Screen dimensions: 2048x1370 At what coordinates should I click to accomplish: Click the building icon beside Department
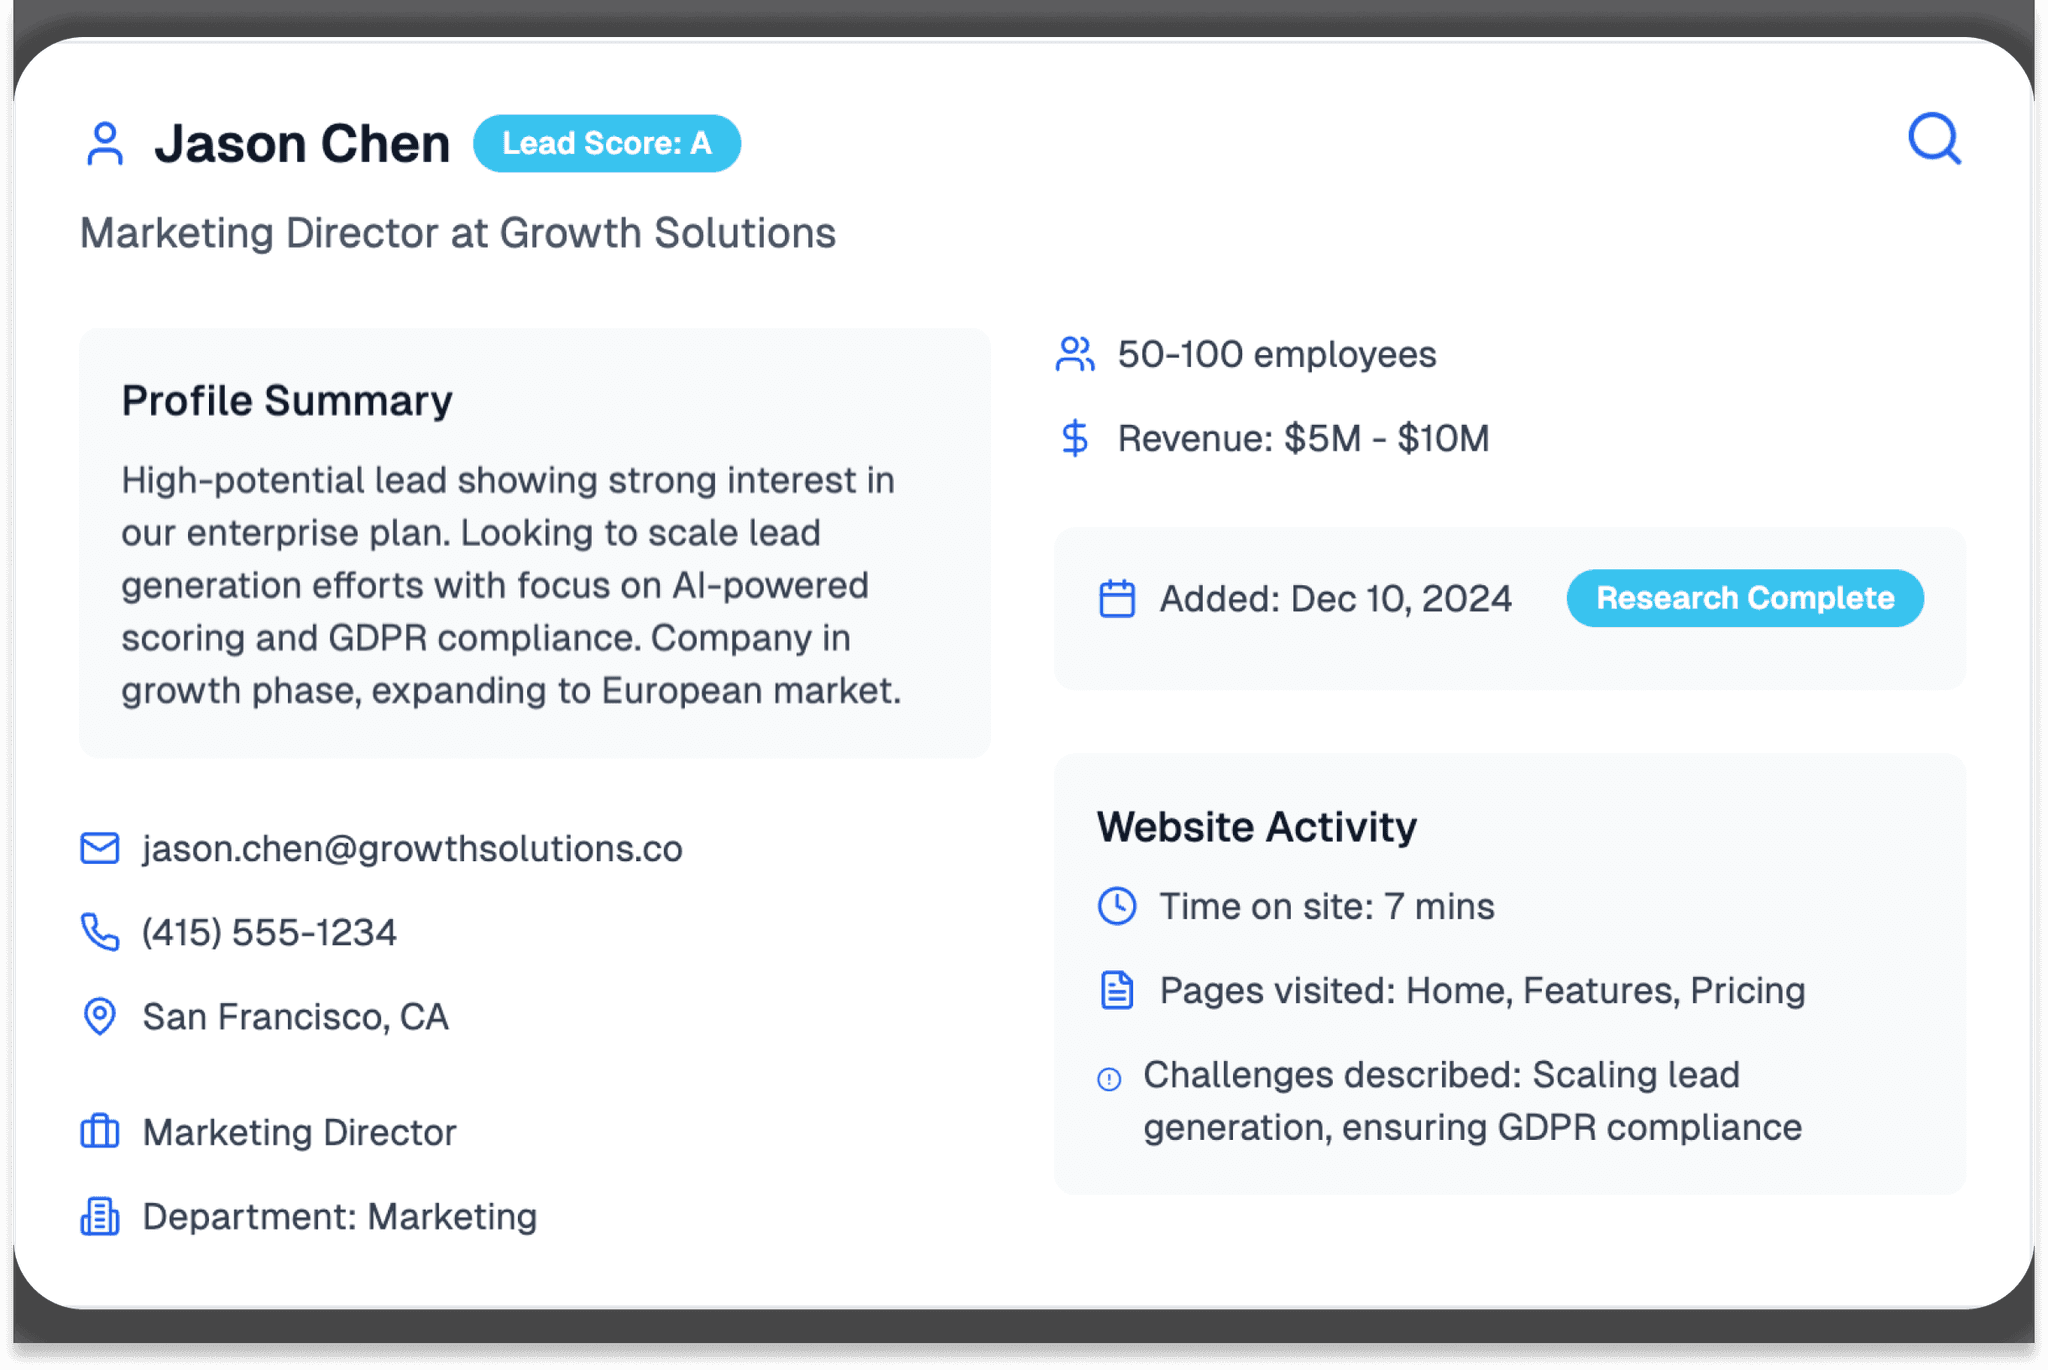(x=100, y=1216)
